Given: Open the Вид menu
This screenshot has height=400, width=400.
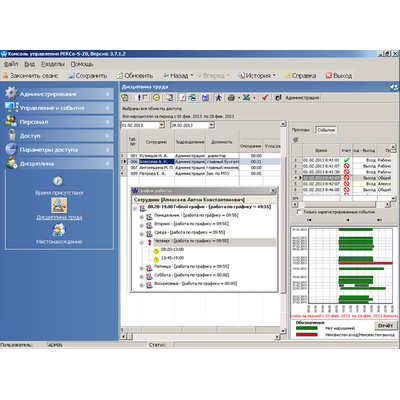Looking at the screenshot, I should click(x=29, y=64).
